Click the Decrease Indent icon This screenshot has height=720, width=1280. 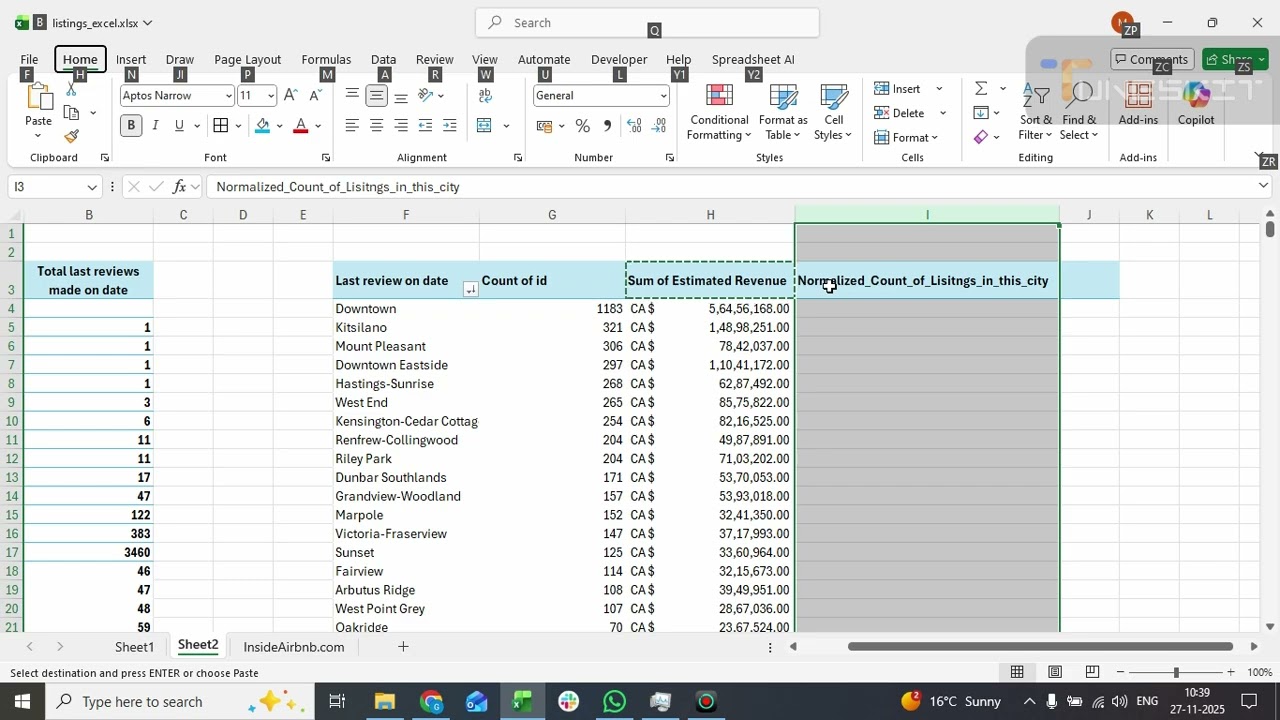pos(425,126)
